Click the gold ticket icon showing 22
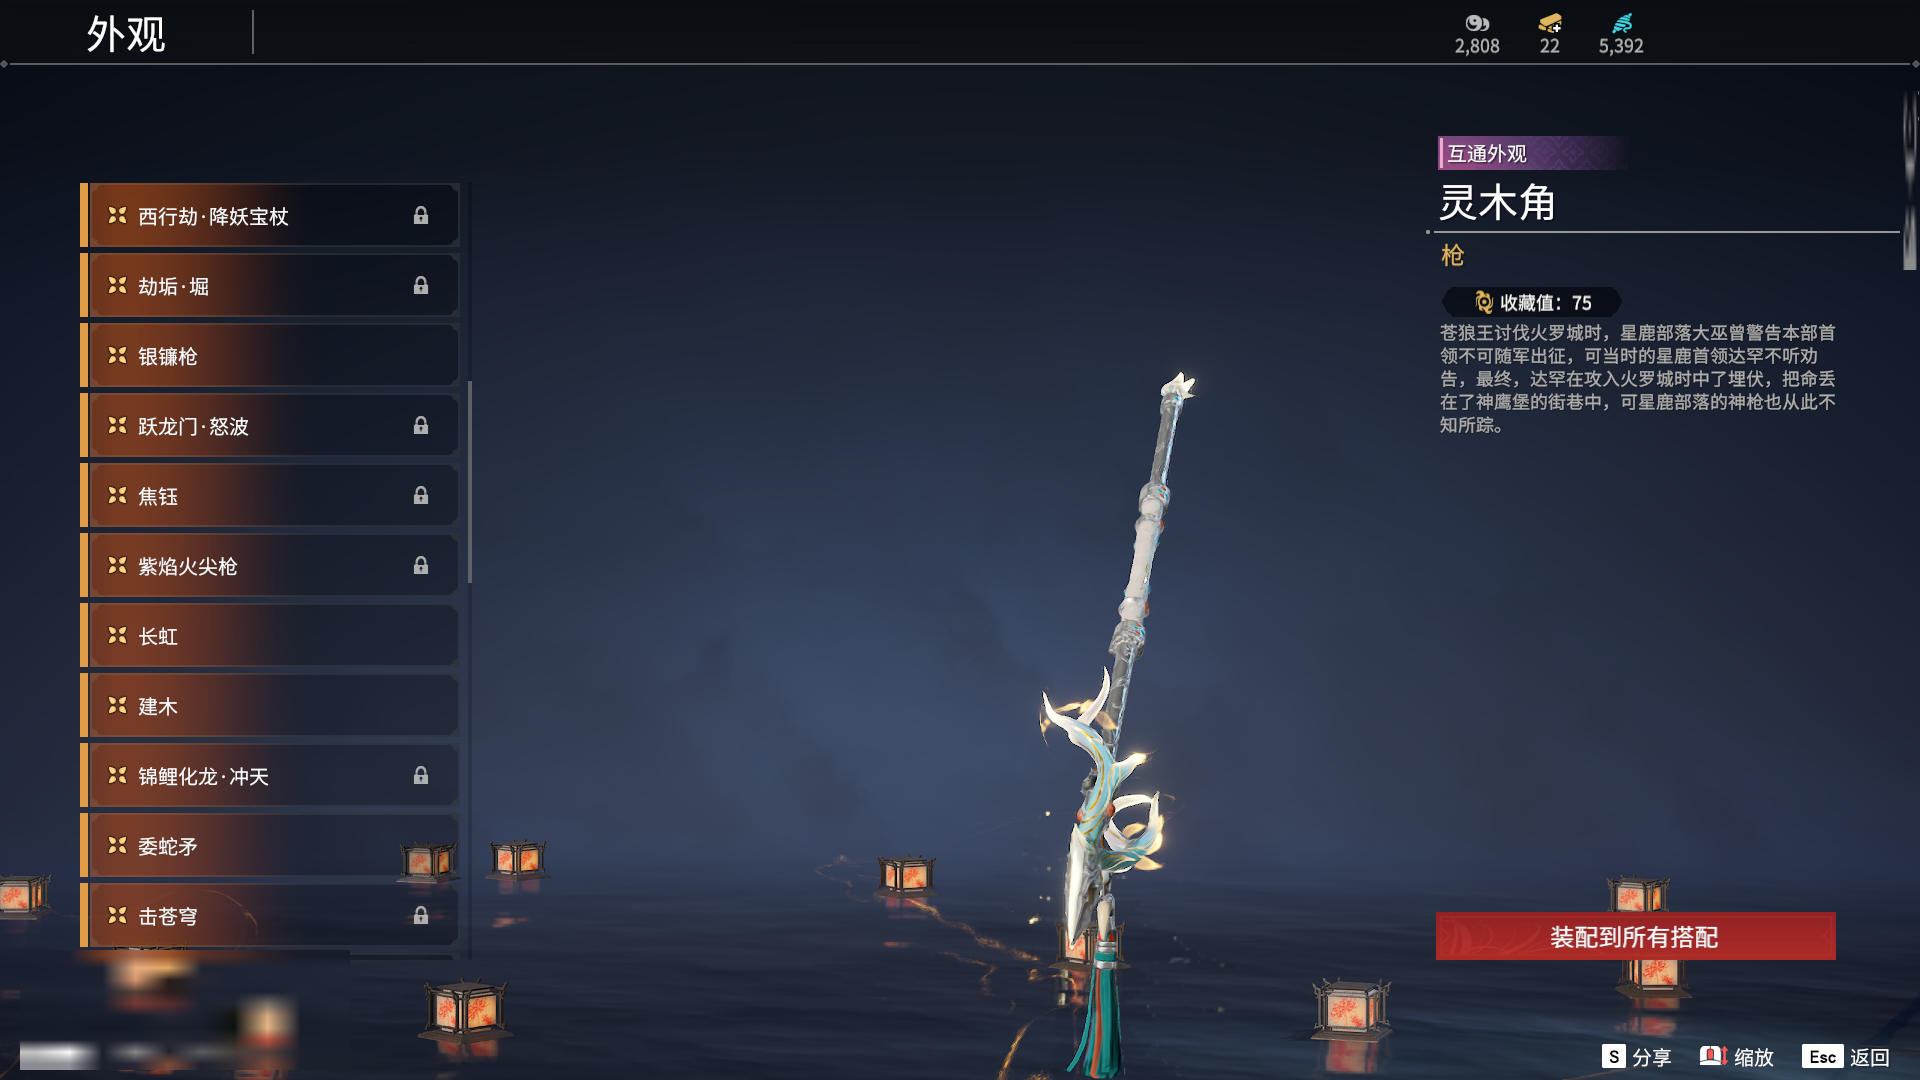 point(1550,23)
